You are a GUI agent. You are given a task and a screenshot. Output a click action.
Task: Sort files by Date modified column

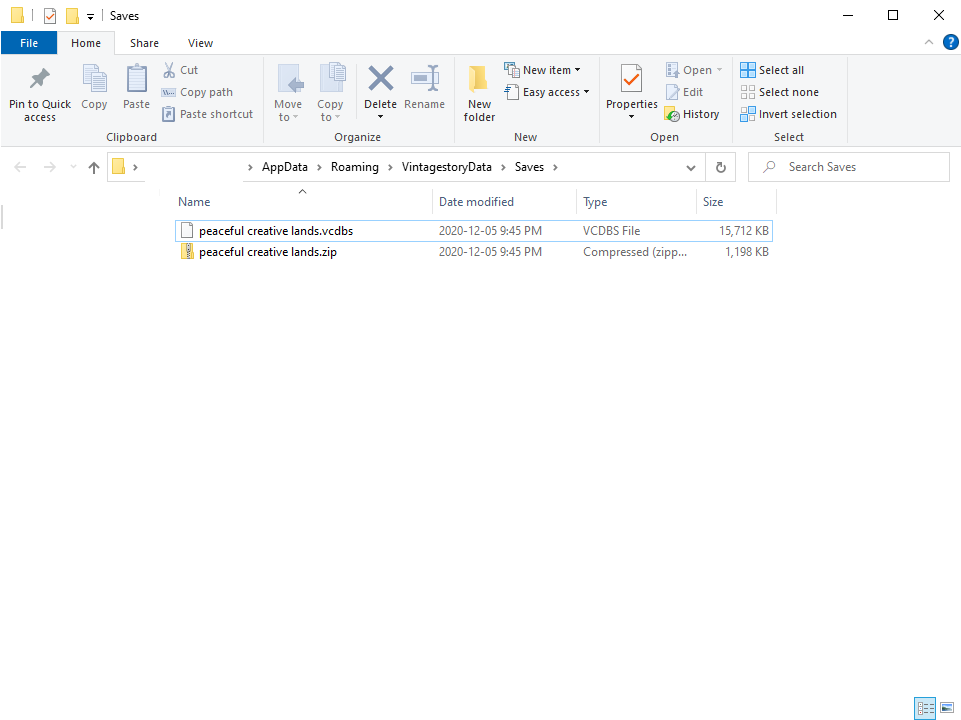point(476,202)
